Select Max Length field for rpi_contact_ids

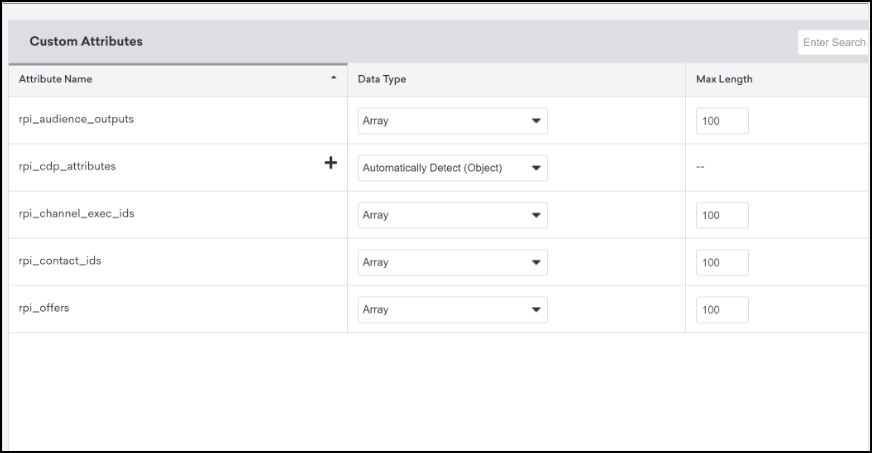point(722,262)
